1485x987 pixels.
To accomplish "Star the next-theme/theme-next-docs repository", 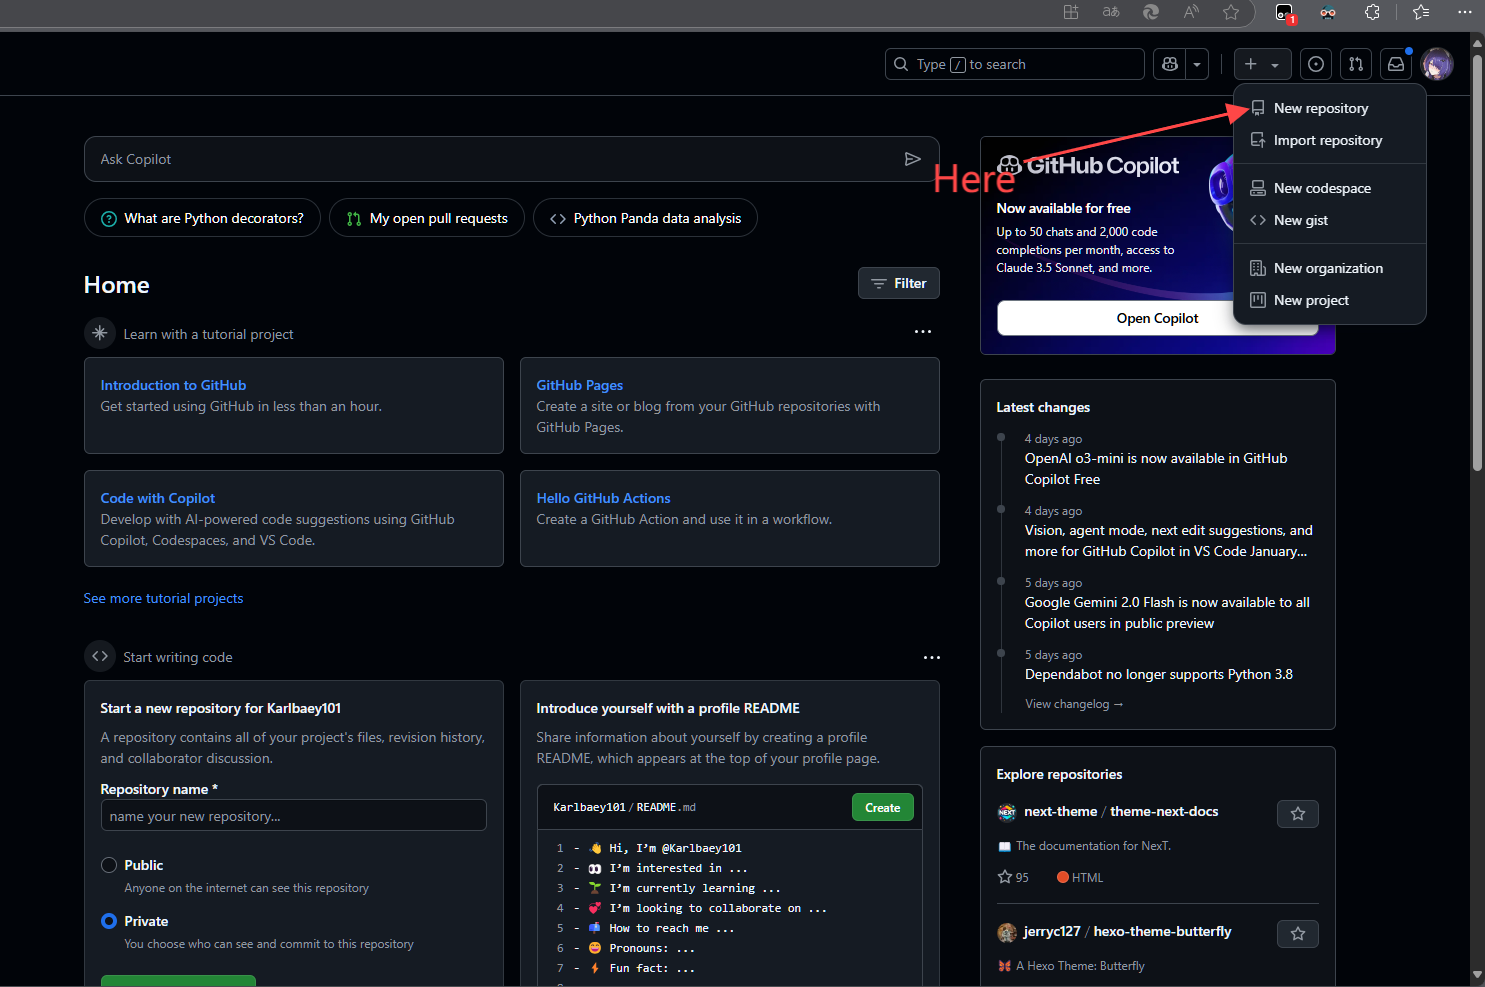I will [x=1297, y=814].
